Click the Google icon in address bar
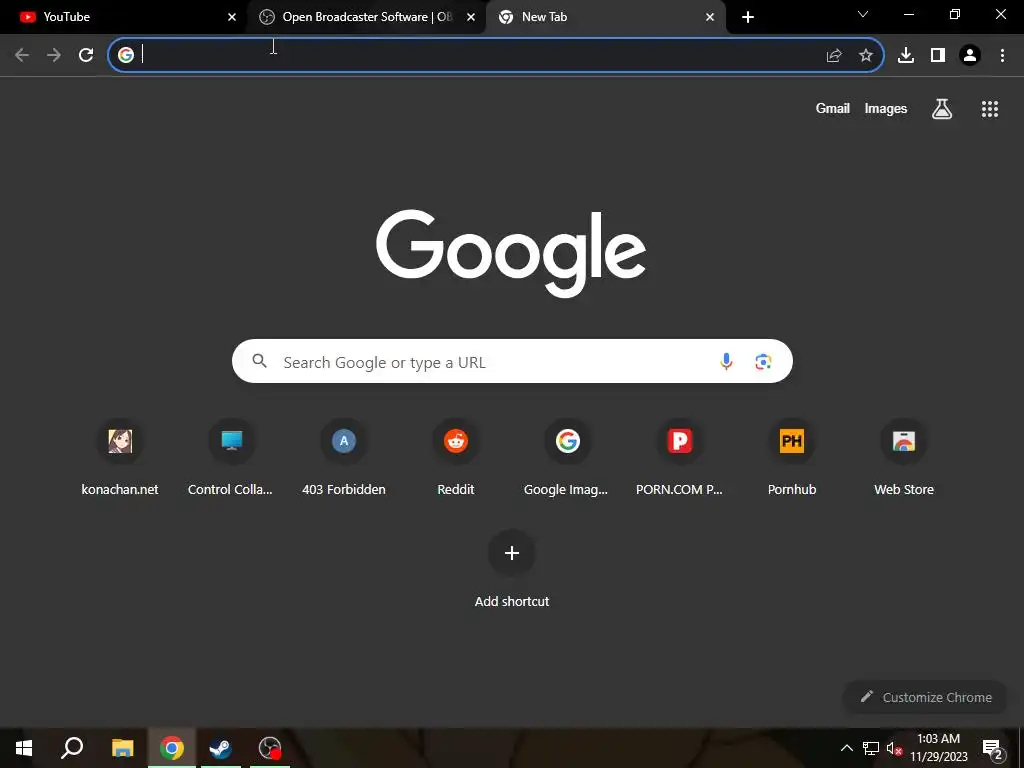Screen dimensions: 1024x768 125,55
